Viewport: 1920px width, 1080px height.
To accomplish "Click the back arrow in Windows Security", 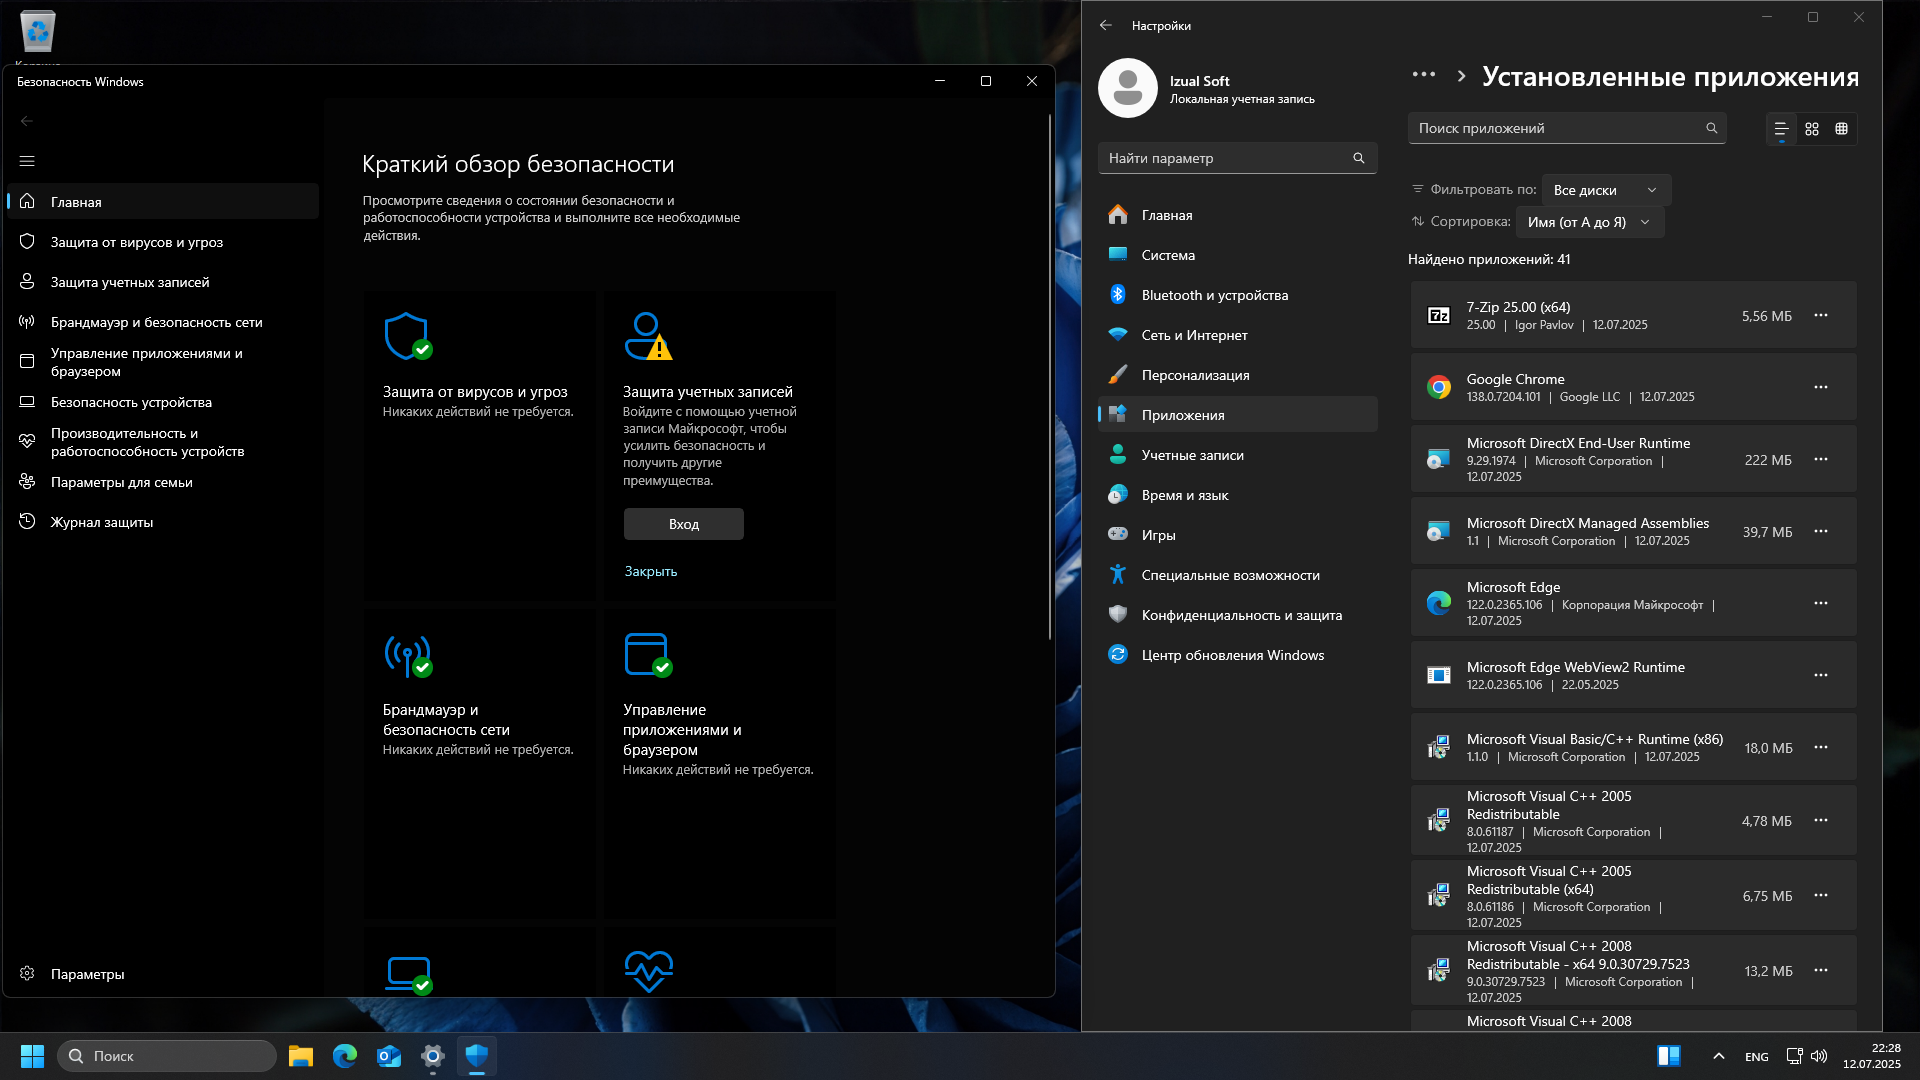I will click(27, 121).
